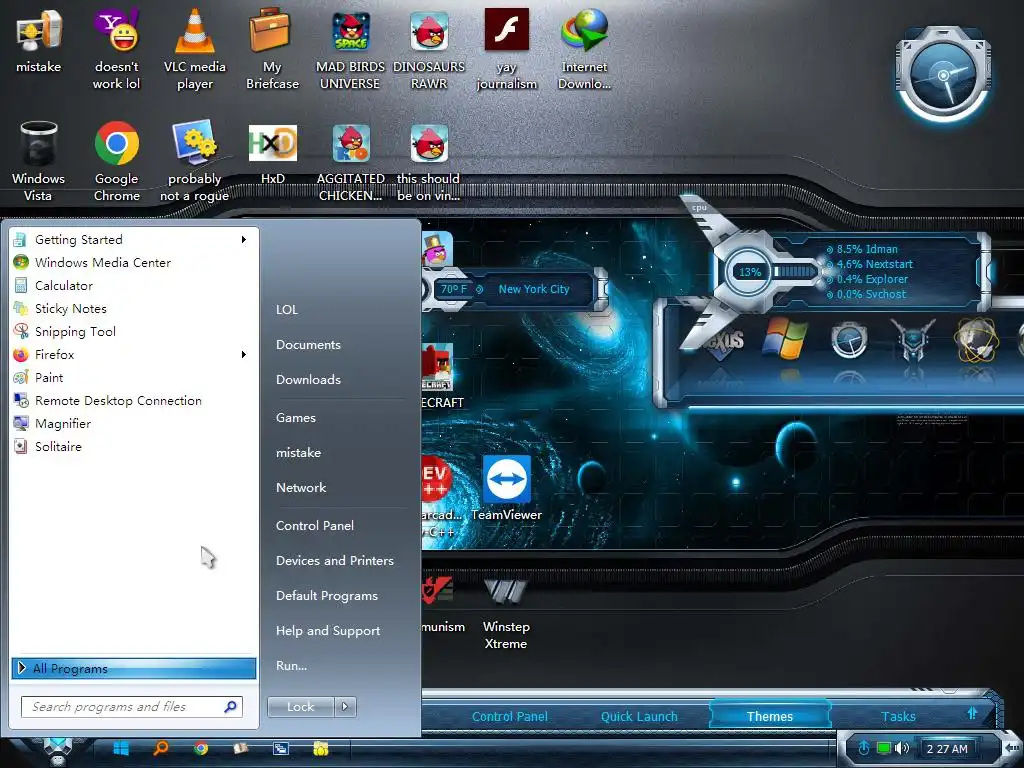
Task: Click the Lock button
Action: (x=300, y=707)
